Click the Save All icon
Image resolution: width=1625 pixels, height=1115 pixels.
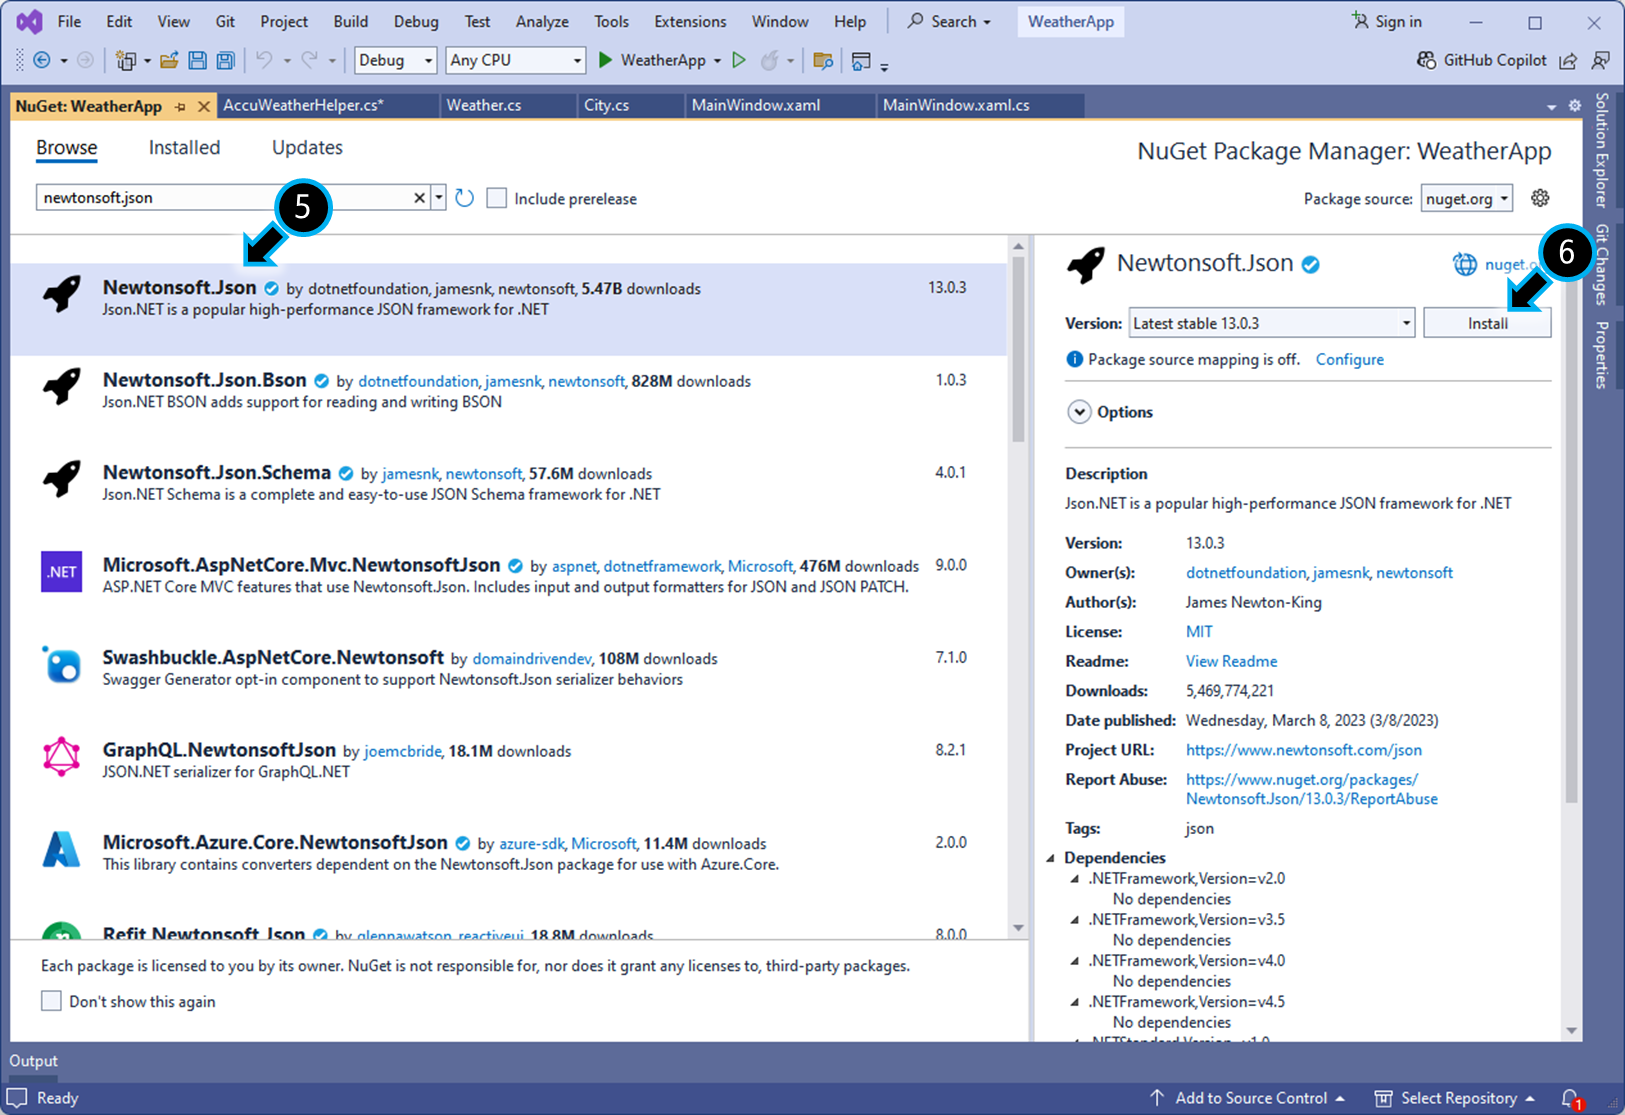coord(225,61)
